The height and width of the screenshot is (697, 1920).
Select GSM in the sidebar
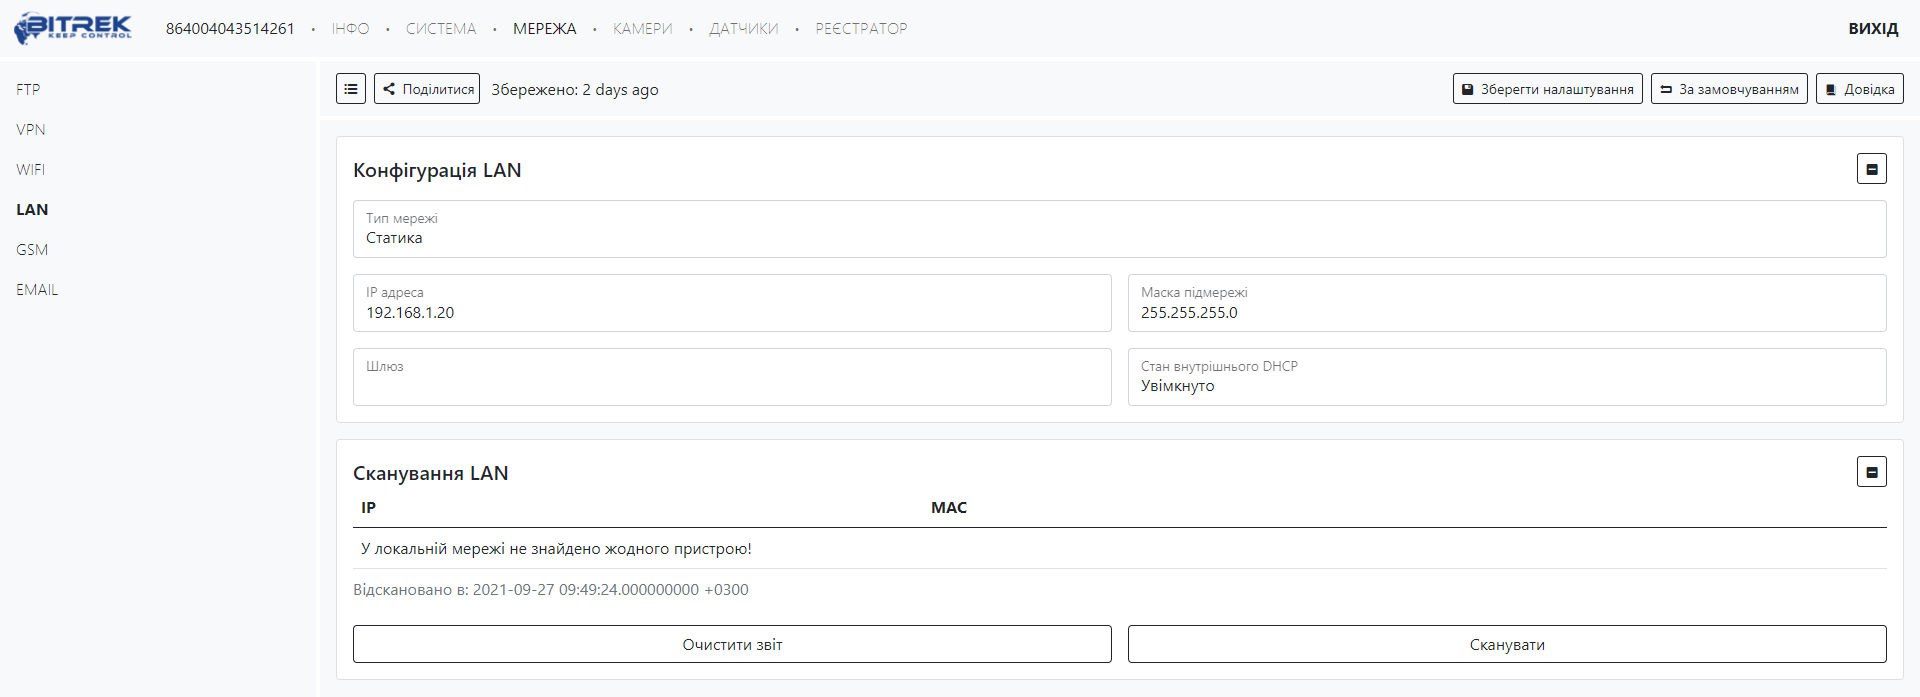coord(32,250)
